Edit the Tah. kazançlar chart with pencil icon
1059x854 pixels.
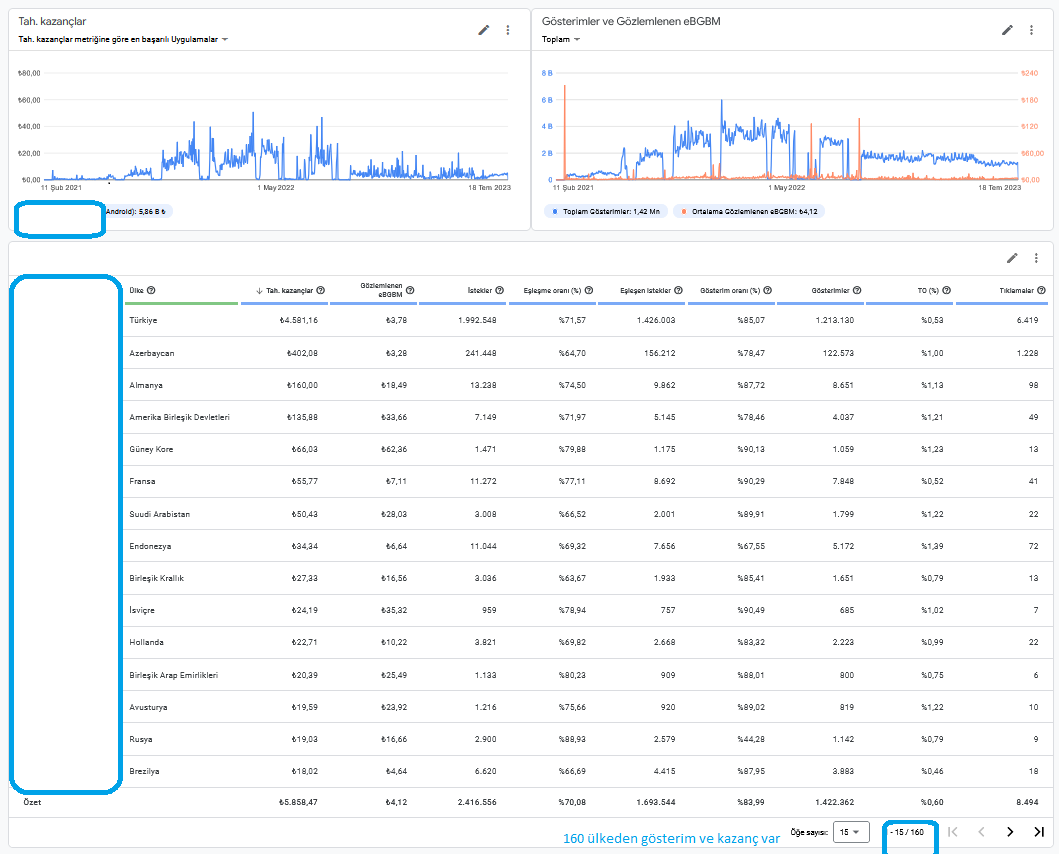pyautogui.click(x=484, y=30)
